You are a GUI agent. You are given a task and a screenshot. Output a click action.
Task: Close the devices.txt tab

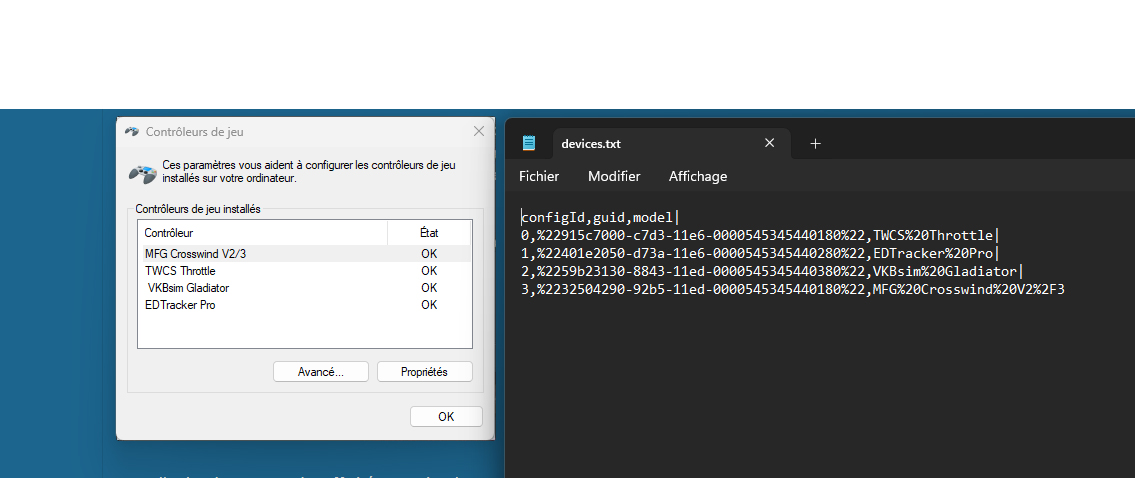769,143
